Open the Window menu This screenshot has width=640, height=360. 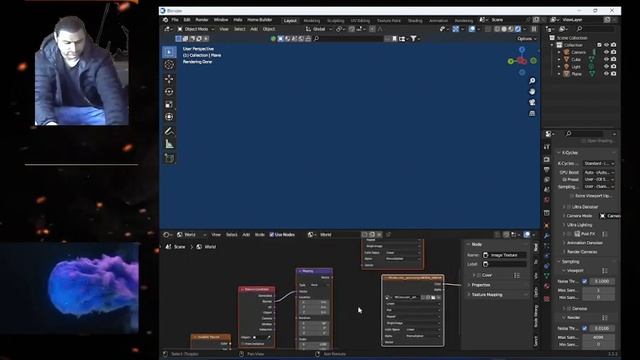coord(221,20)
